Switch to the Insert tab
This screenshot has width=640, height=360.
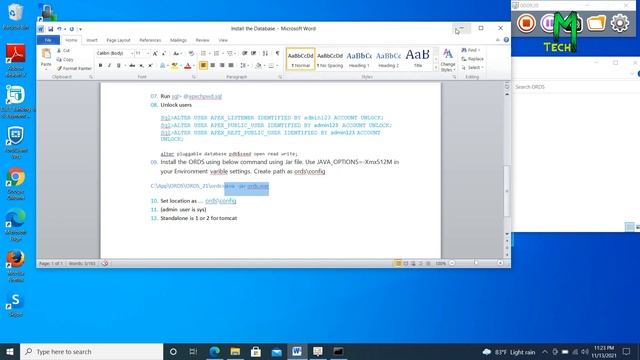tap(92, 40)
